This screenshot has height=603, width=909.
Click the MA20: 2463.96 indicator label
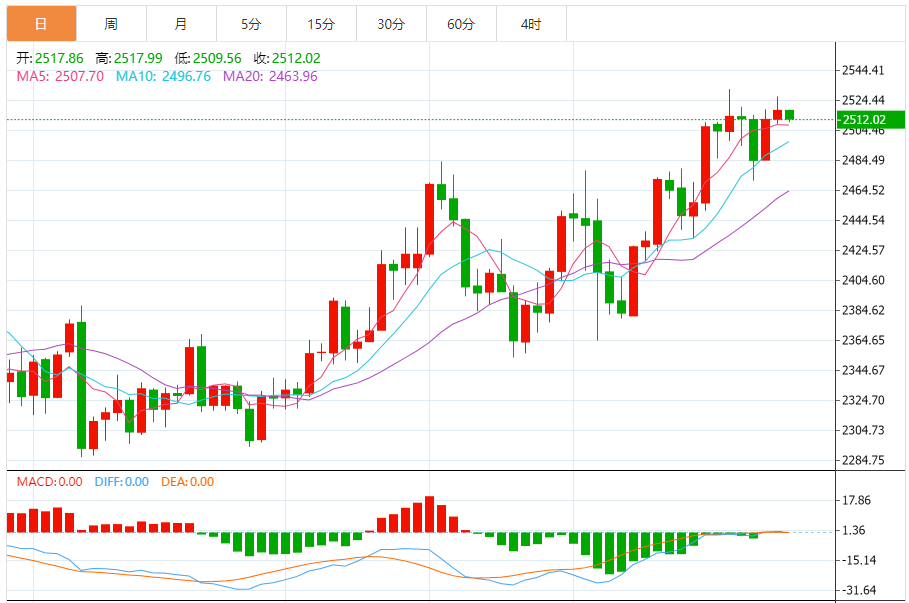270,76
